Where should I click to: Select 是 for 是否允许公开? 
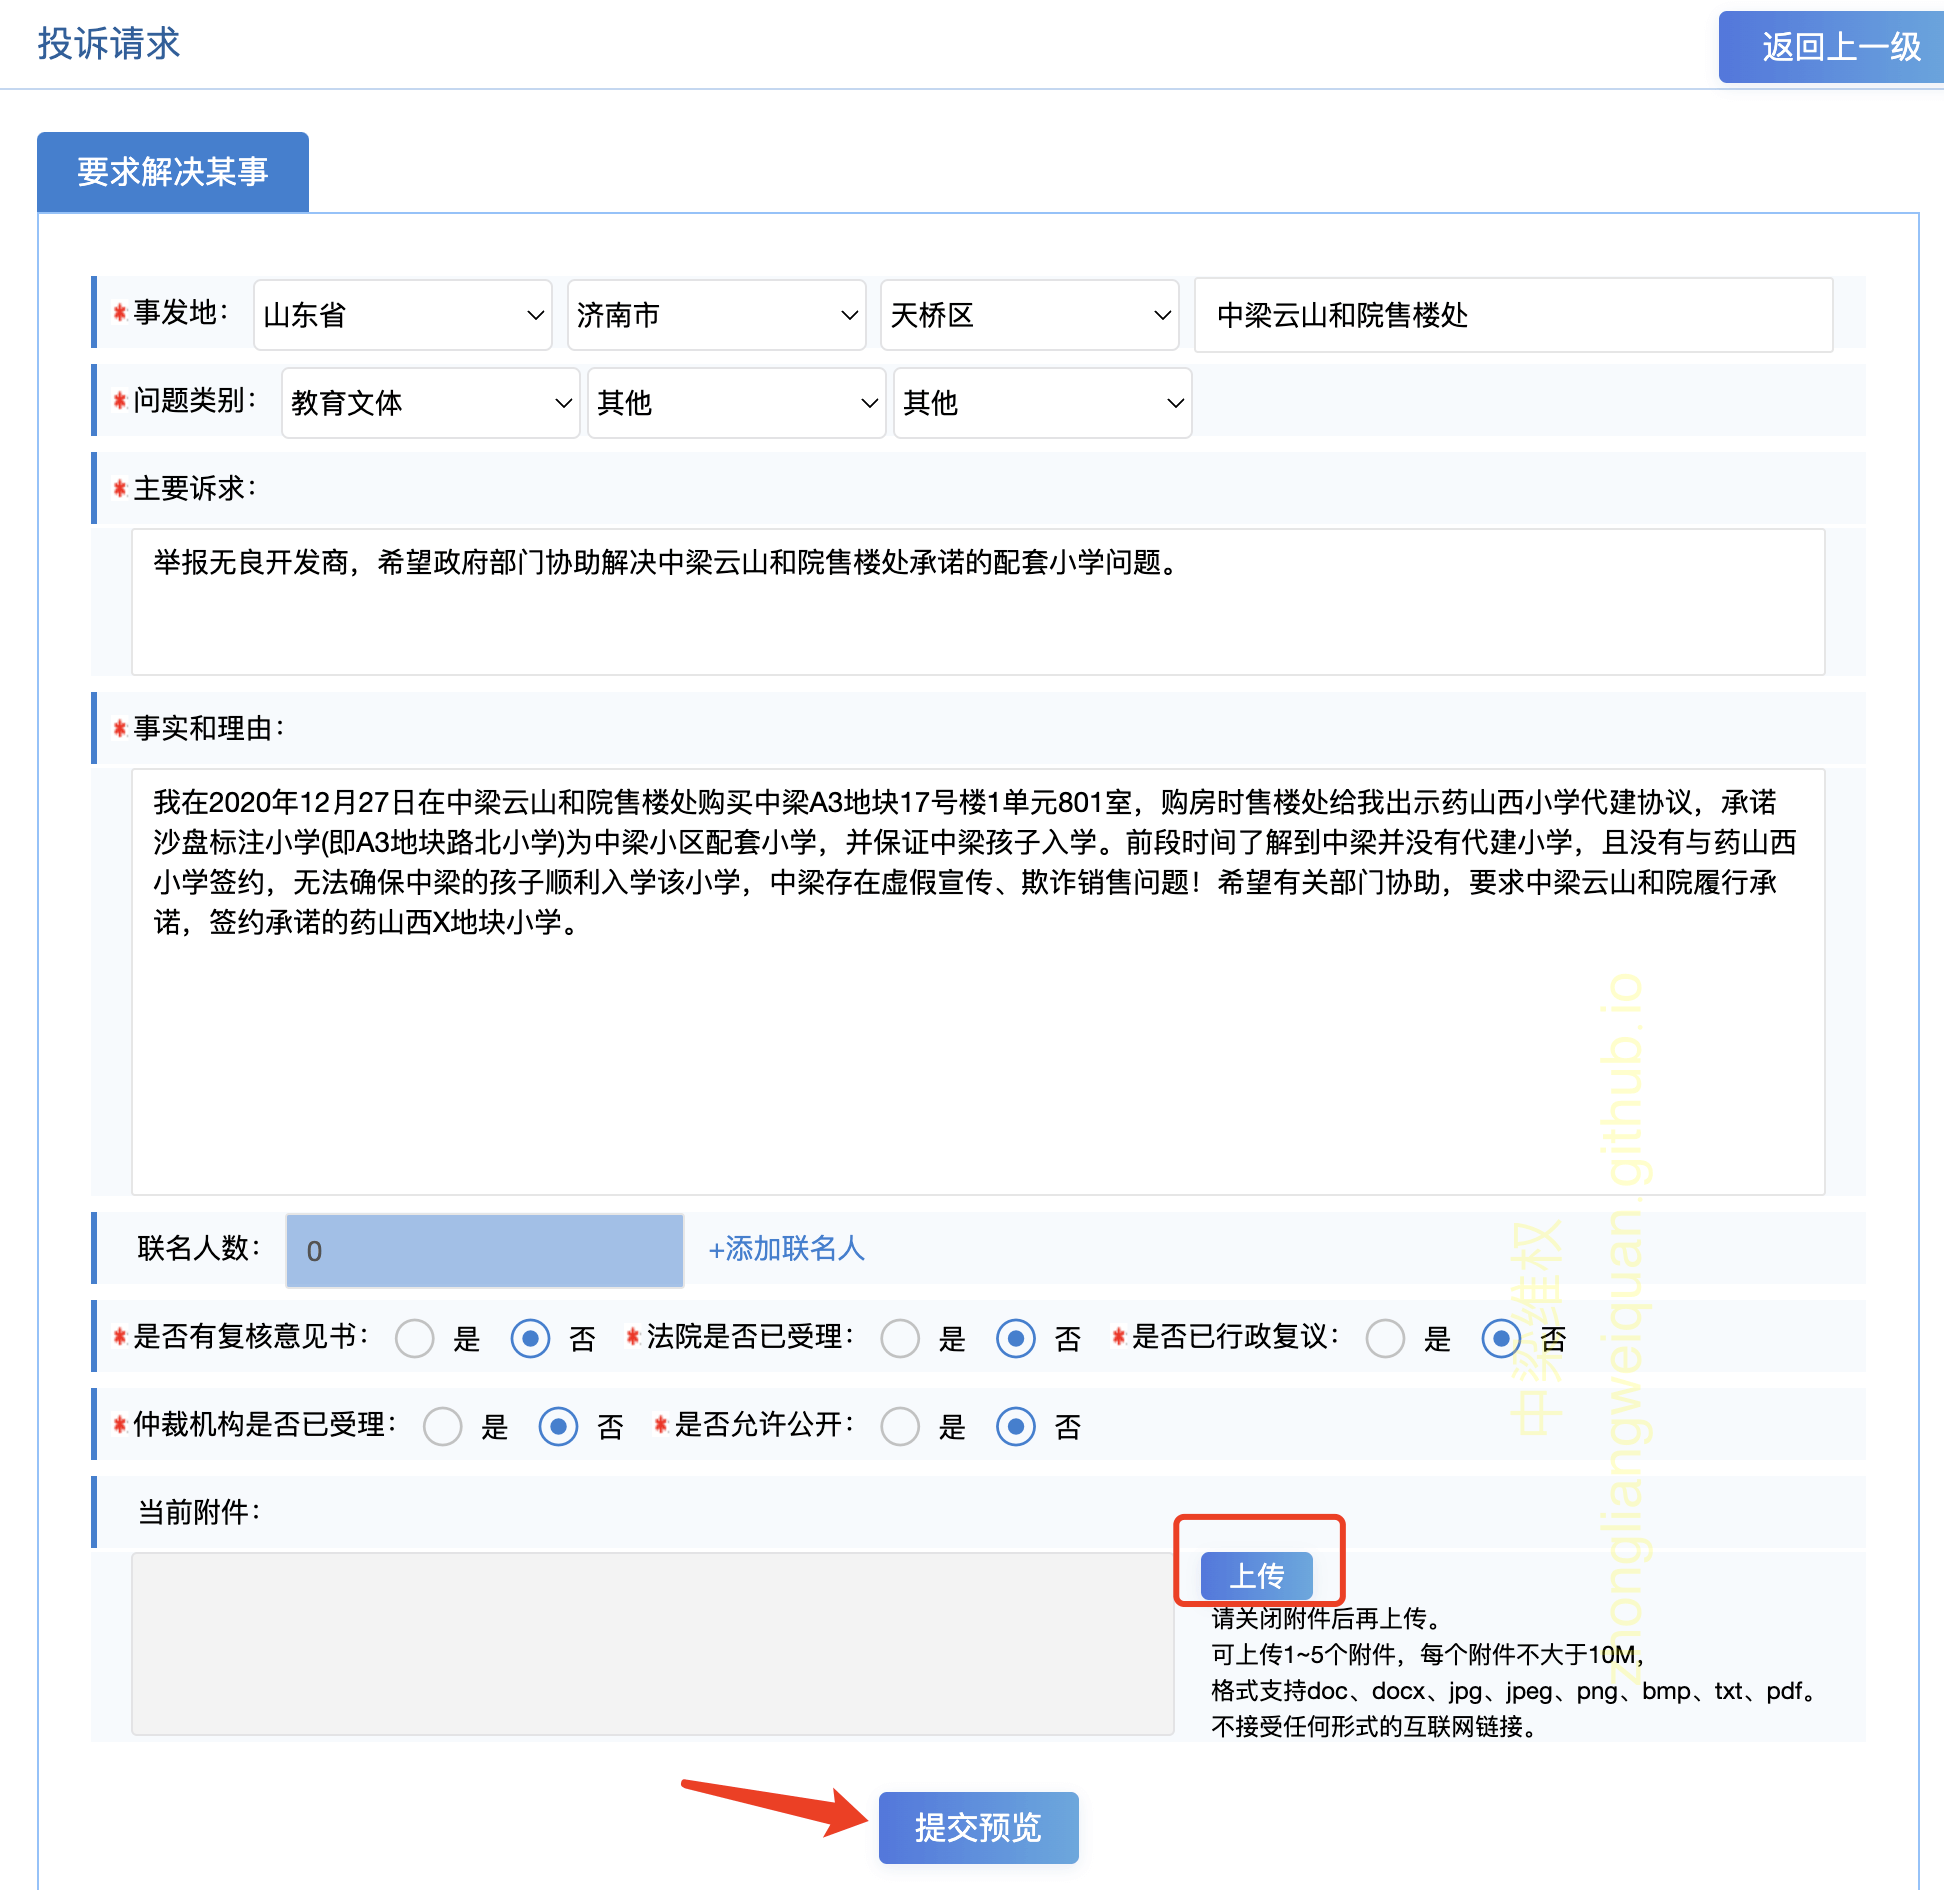[900, 1426]
